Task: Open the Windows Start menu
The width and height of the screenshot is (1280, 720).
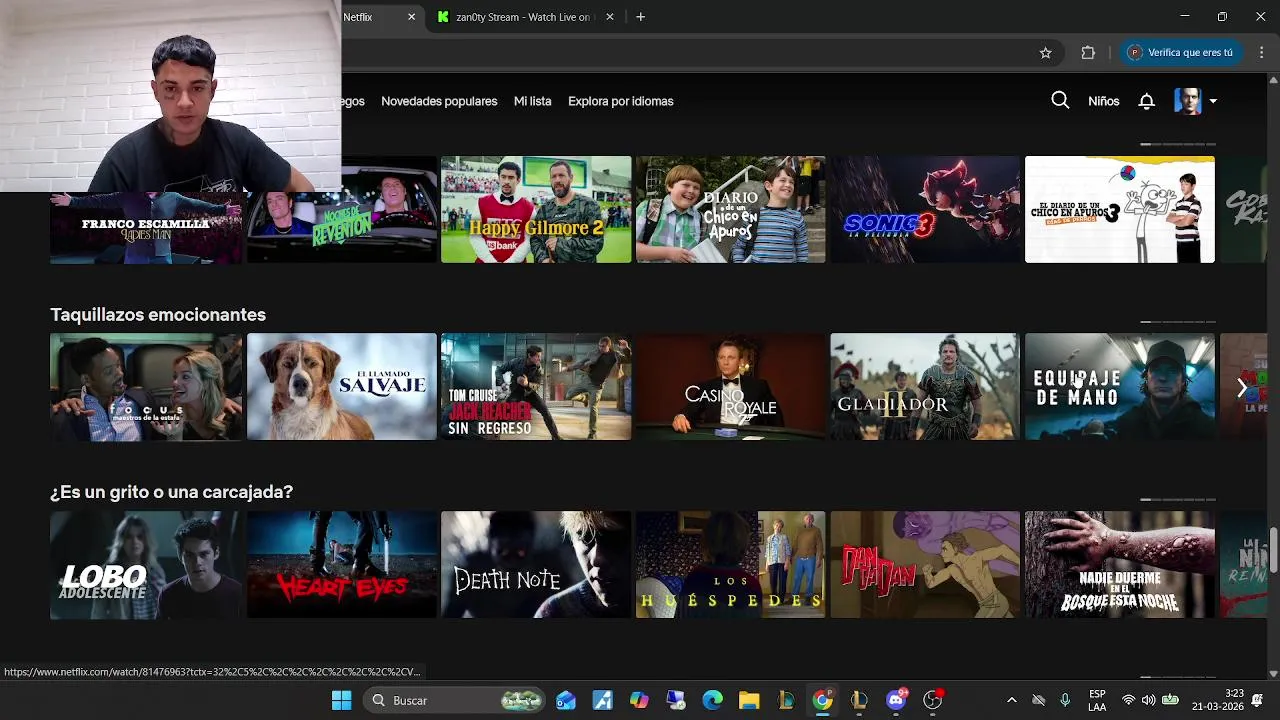Action: click(341, 700)
